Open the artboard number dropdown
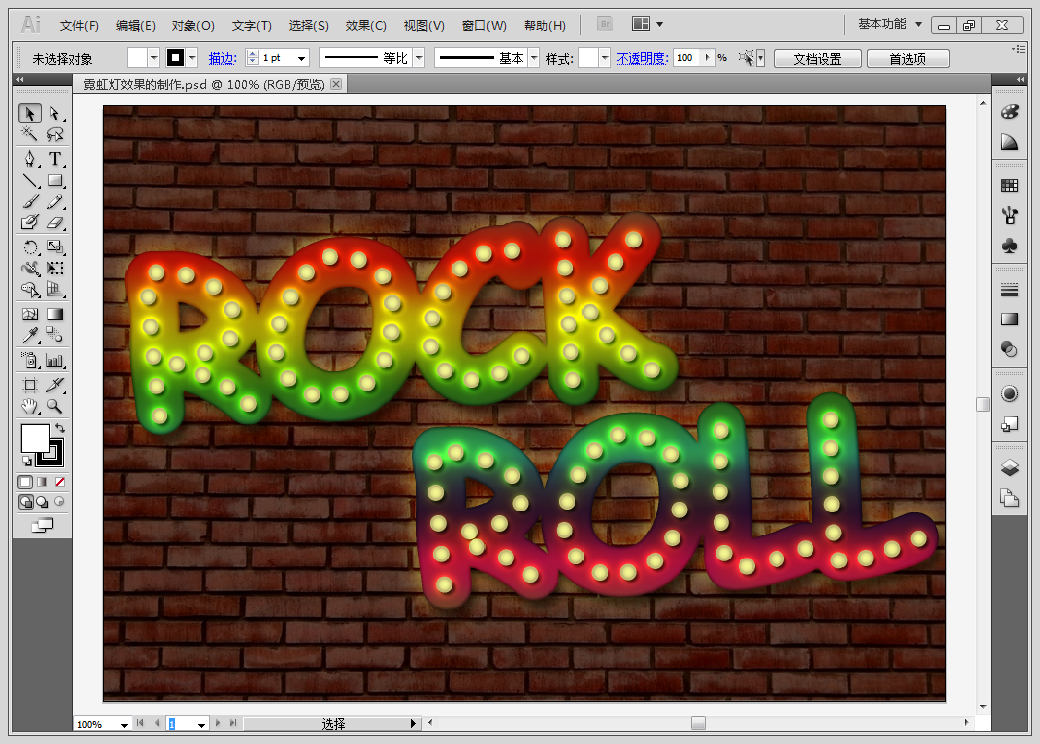The image size is (1040, 744). click(201, 725)
